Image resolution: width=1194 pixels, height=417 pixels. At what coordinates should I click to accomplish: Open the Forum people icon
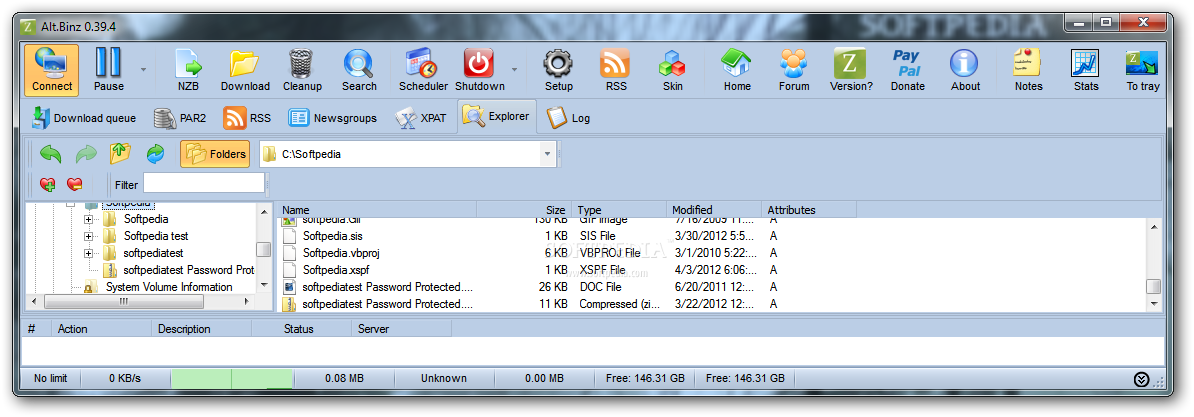click(x=793, y=69)
